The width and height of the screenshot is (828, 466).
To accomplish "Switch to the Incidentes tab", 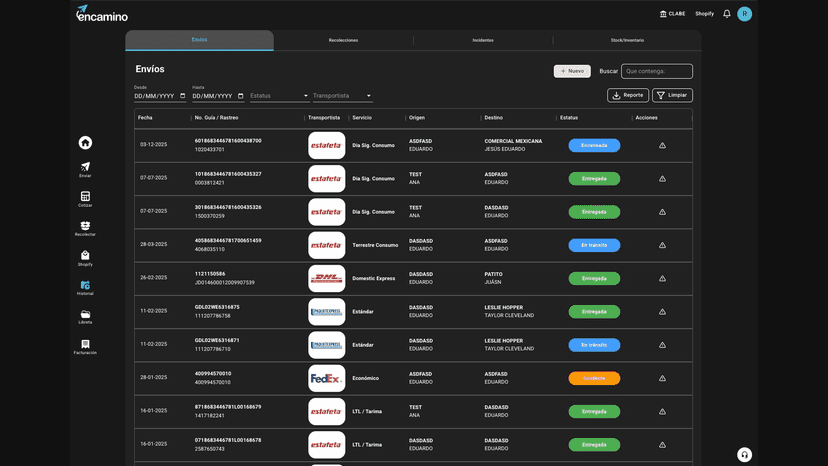I will [483, 40].
